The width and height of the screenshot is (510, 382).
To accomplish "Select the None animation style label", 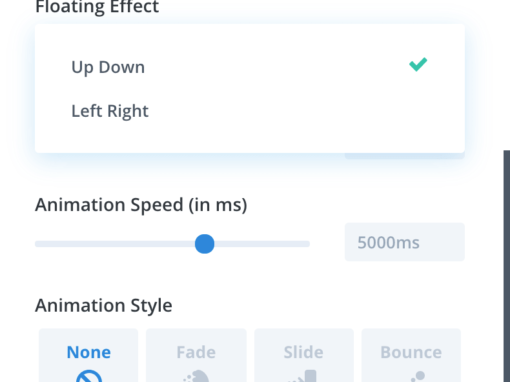I will point(89,352).
